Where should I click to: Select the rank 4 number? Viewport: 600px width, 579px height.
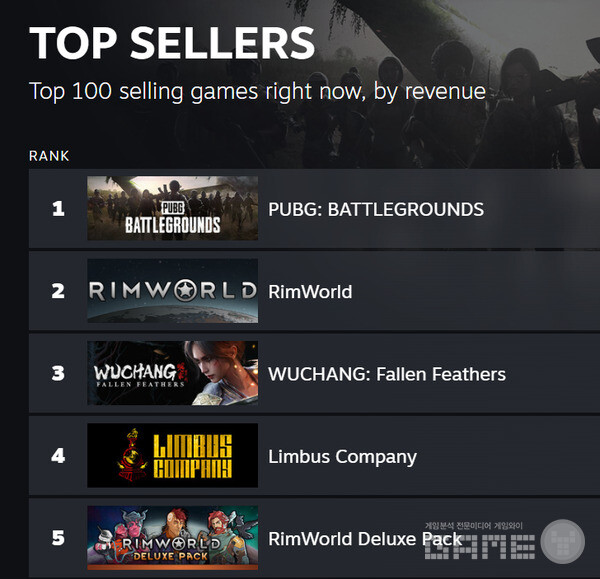(58, 456)
